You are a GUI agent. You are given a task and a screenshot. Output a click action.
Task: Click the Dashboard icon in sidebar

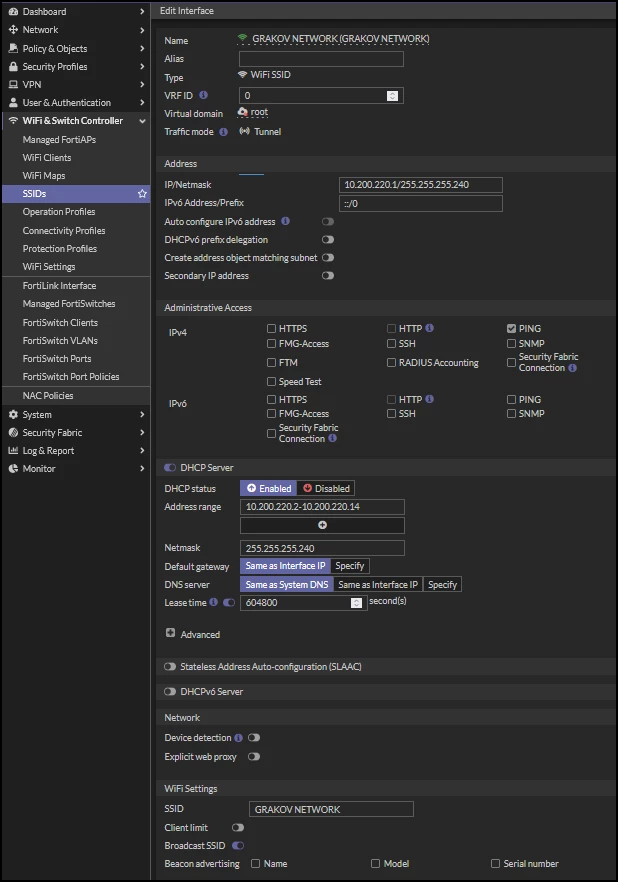click(13, 11)
